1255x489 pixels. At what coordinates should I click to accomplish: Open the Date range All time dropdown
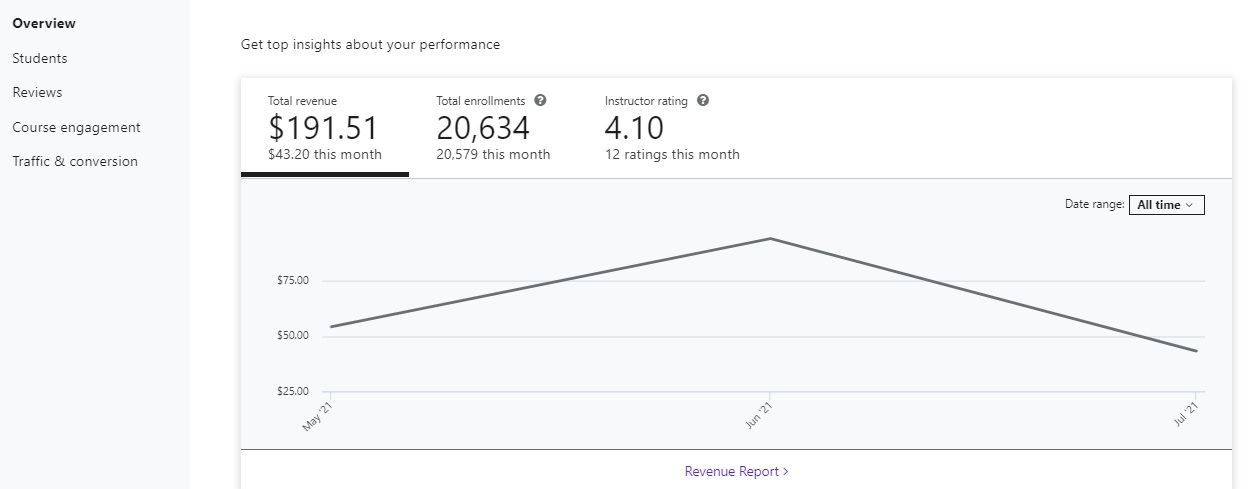click(1166, 205)
